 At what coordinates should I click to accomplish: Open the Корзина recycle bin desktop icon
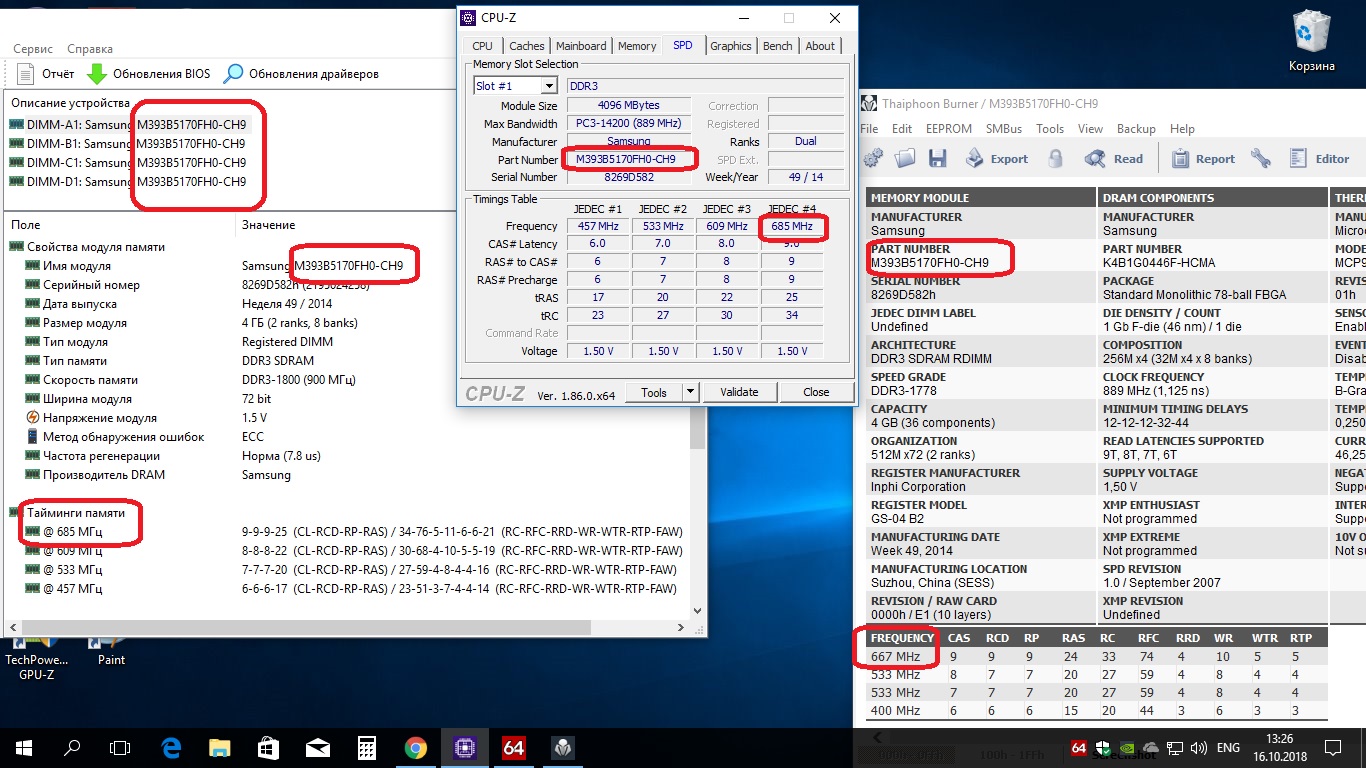click(x=1311, y=42)
